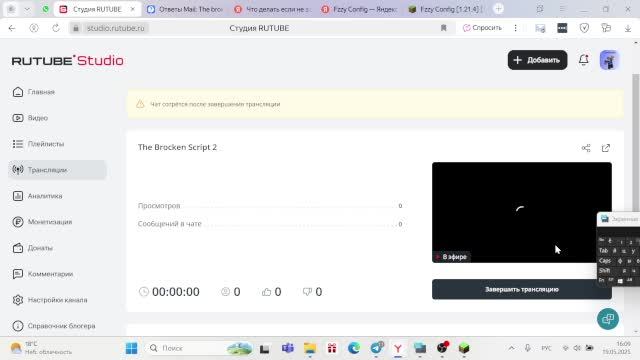Viewport: 640px width, 360px height.
Task: Click the RUTUBE Studio logo
Action: 68,60
